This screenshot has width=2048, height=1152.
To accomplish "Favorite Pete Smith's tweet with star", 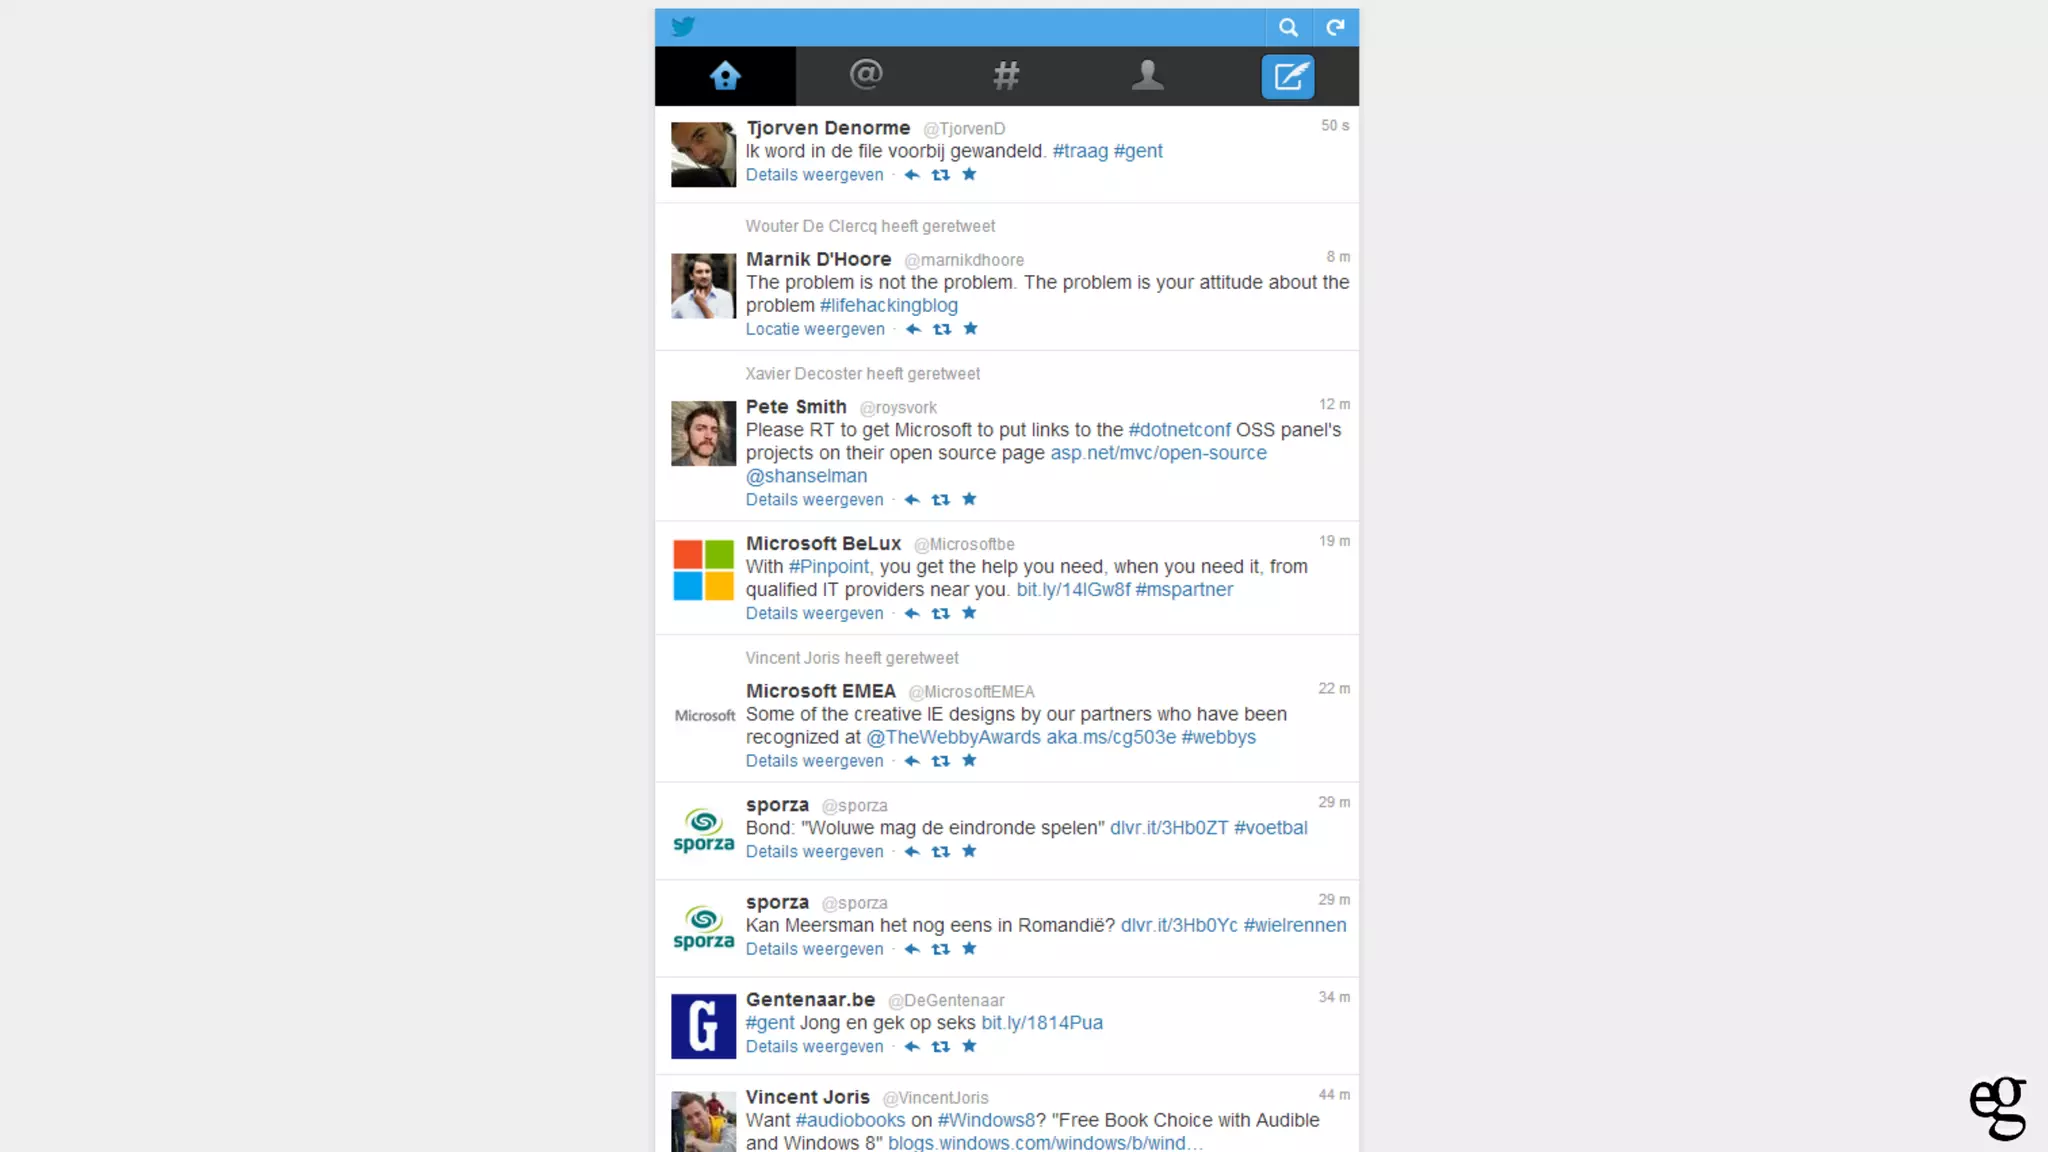I will click(969, 499).
